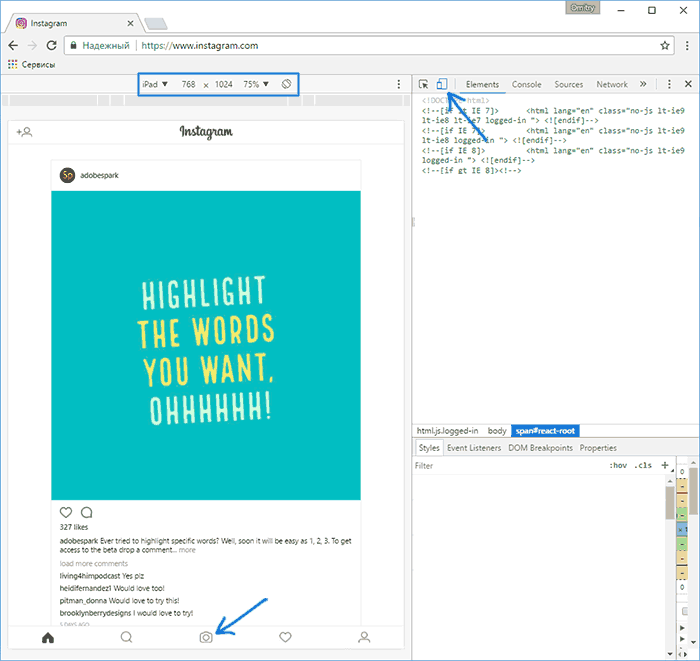
Task: Open the 75% zoom dropdown
Action: tap(256, 85)
